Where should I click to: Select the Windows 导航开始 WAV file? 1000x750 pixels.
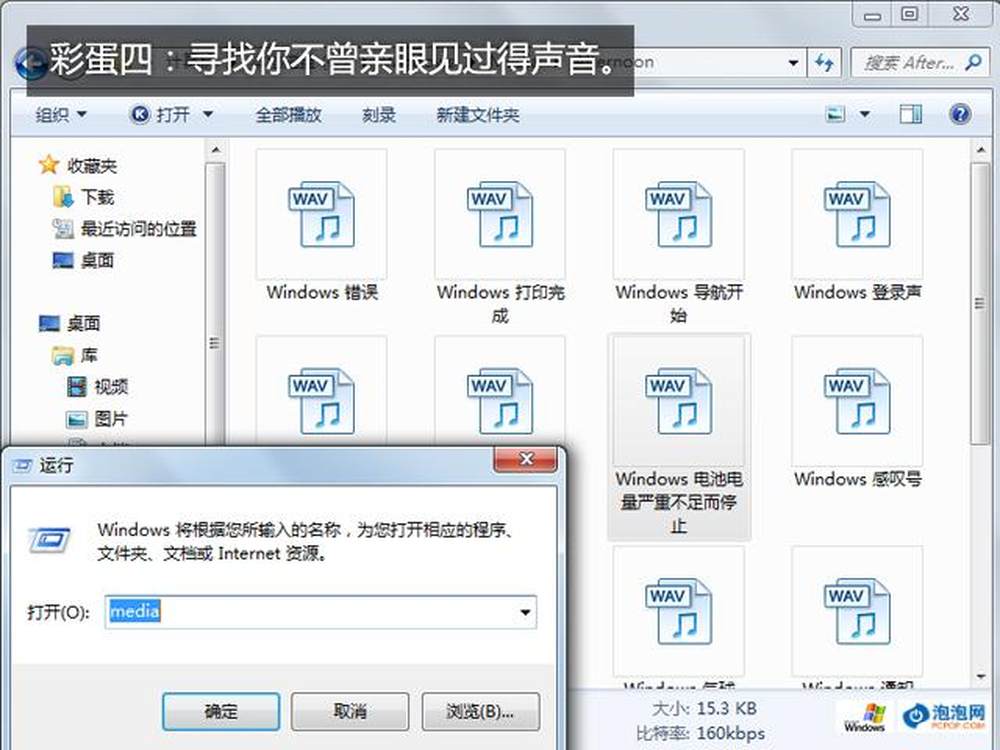coord(679,237)
